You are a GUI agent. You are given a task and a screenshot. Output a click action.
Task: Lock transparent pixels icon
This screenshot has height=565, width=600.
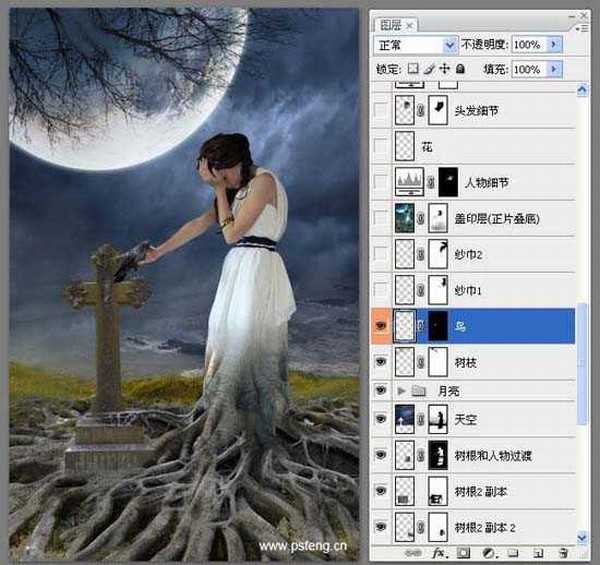(413, 70)
